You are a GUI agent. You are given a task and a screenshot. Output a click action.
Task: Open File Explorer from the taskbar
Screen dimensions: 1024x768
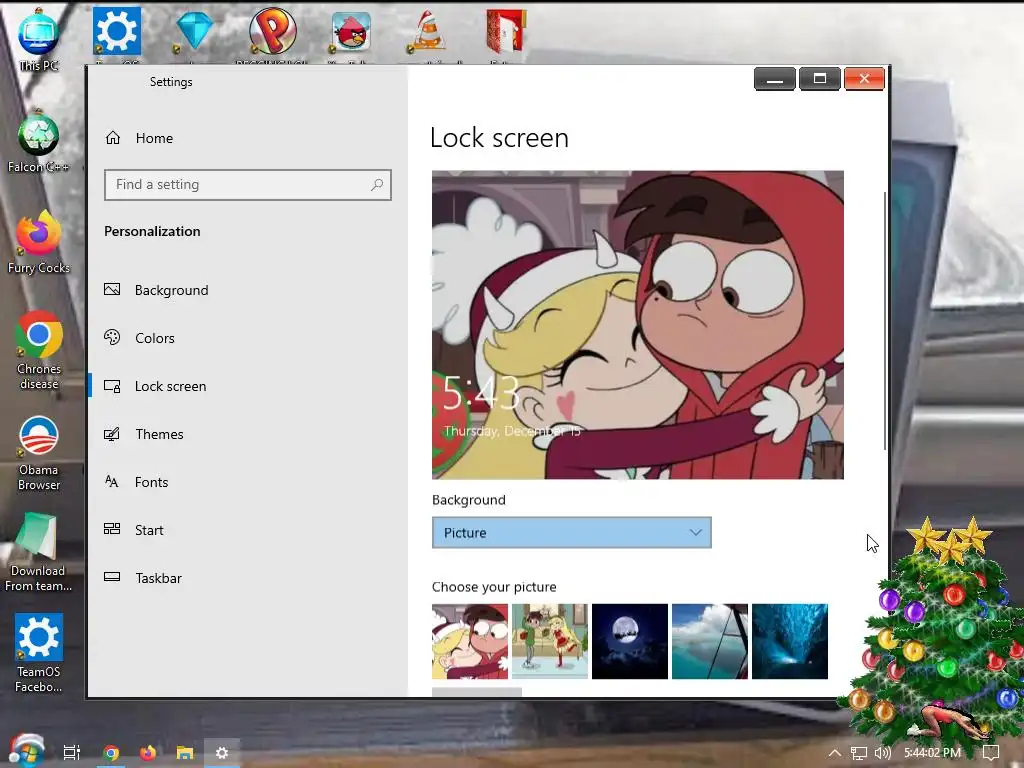tap(185, 753)
